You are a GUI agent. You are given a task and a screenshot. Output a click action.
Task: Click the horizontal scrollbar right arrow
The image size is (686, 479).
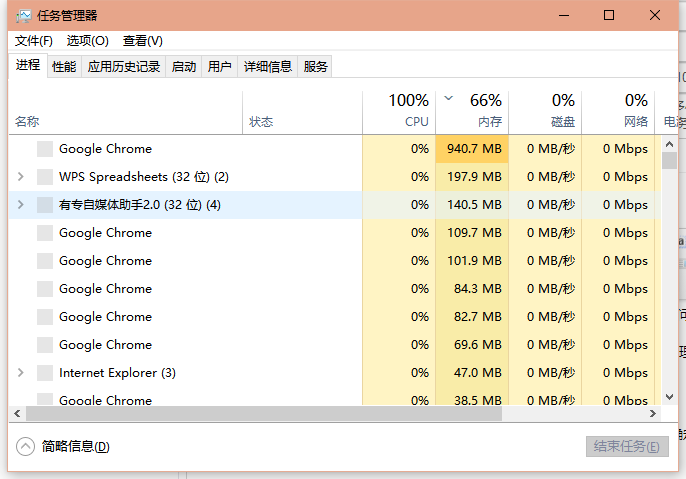click(x=653, y=413)
